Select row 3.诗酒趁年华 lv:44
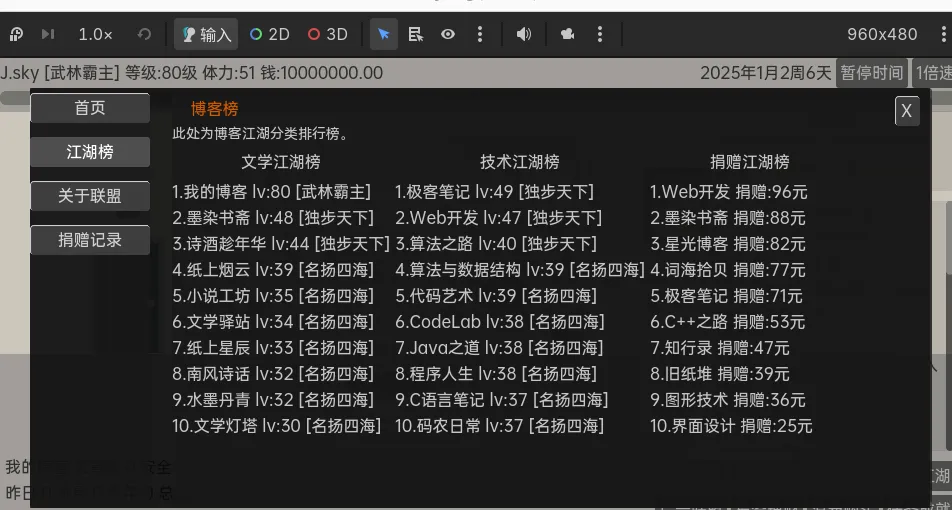 click(x=281, y=244)
